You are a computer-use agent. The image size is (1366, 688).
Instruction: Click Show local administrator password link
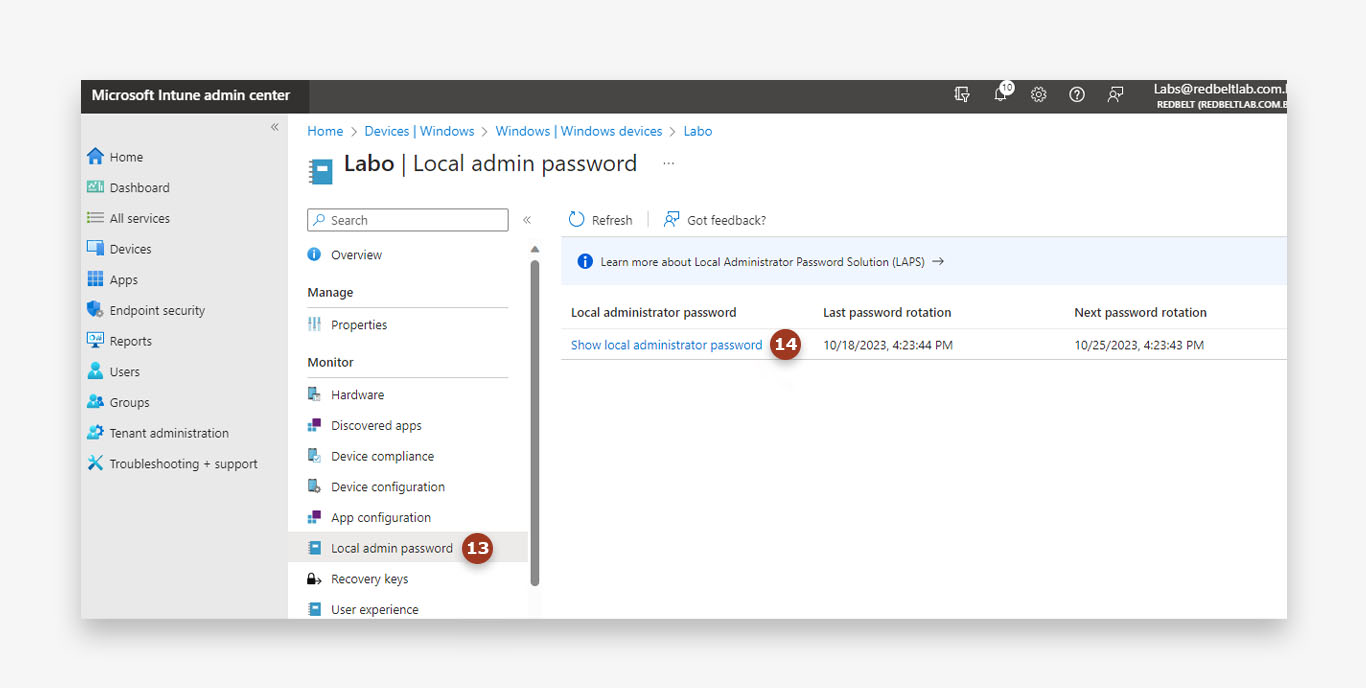[x=666, y=345]
